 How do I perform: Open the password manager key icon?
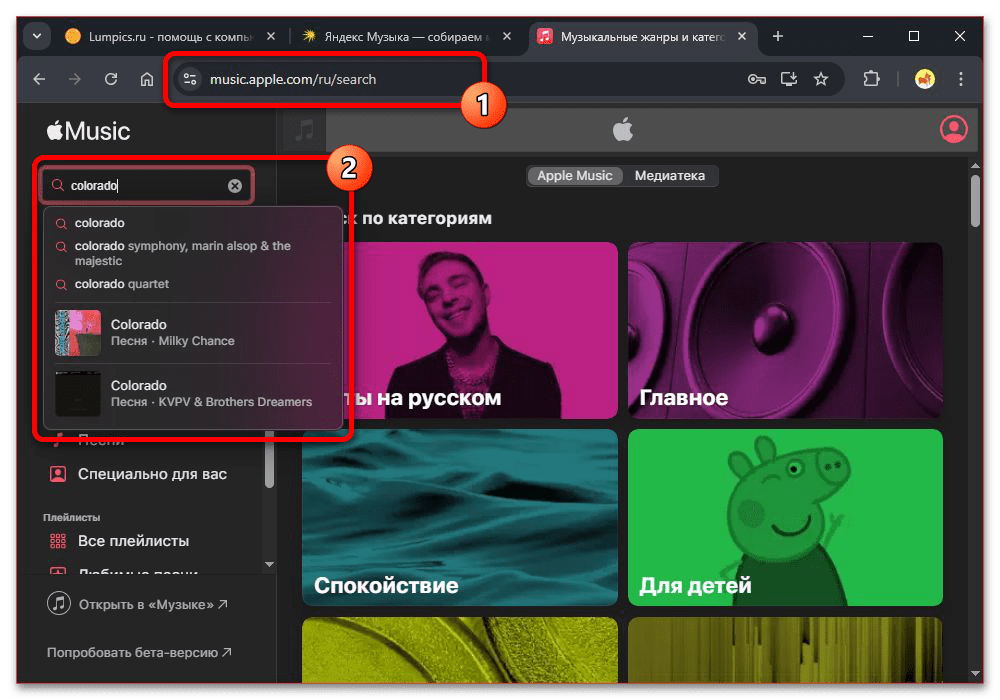(x=756, y=78)
